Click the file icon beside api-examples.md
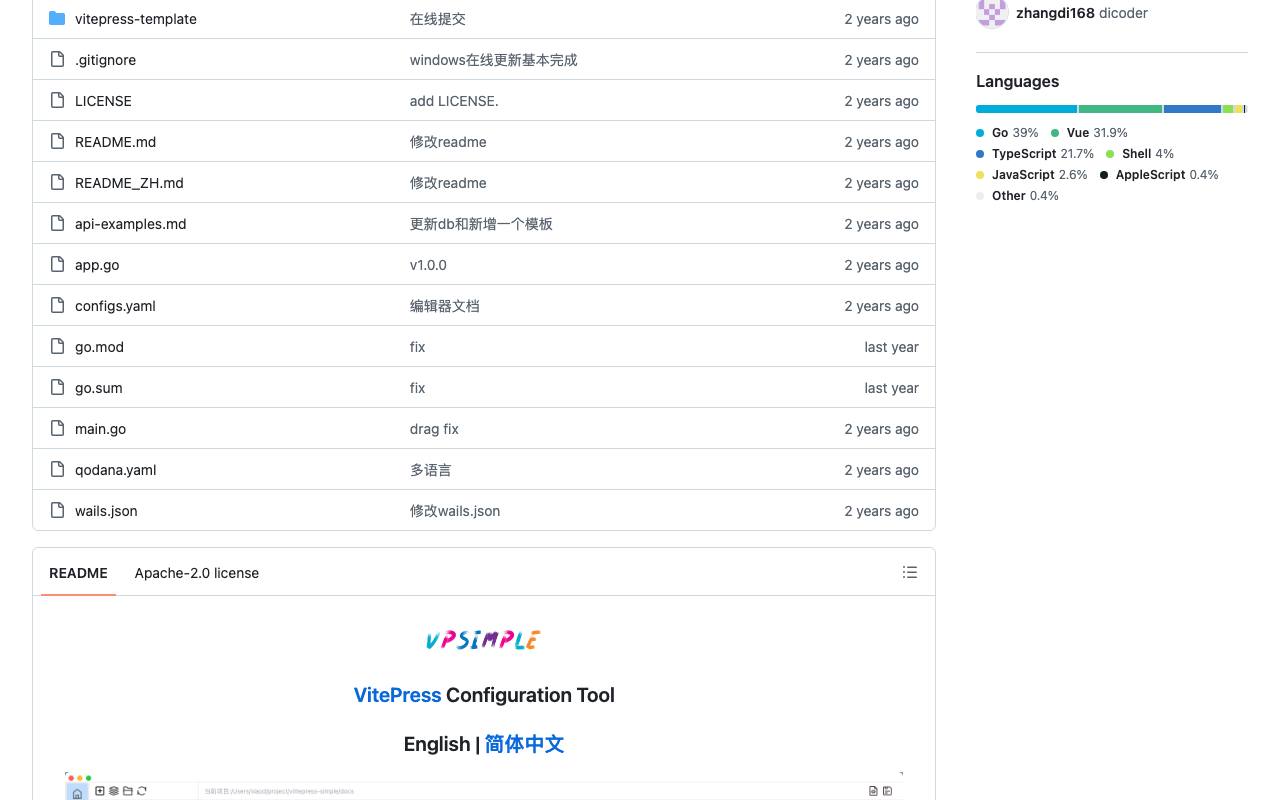 tap(57, 223)
